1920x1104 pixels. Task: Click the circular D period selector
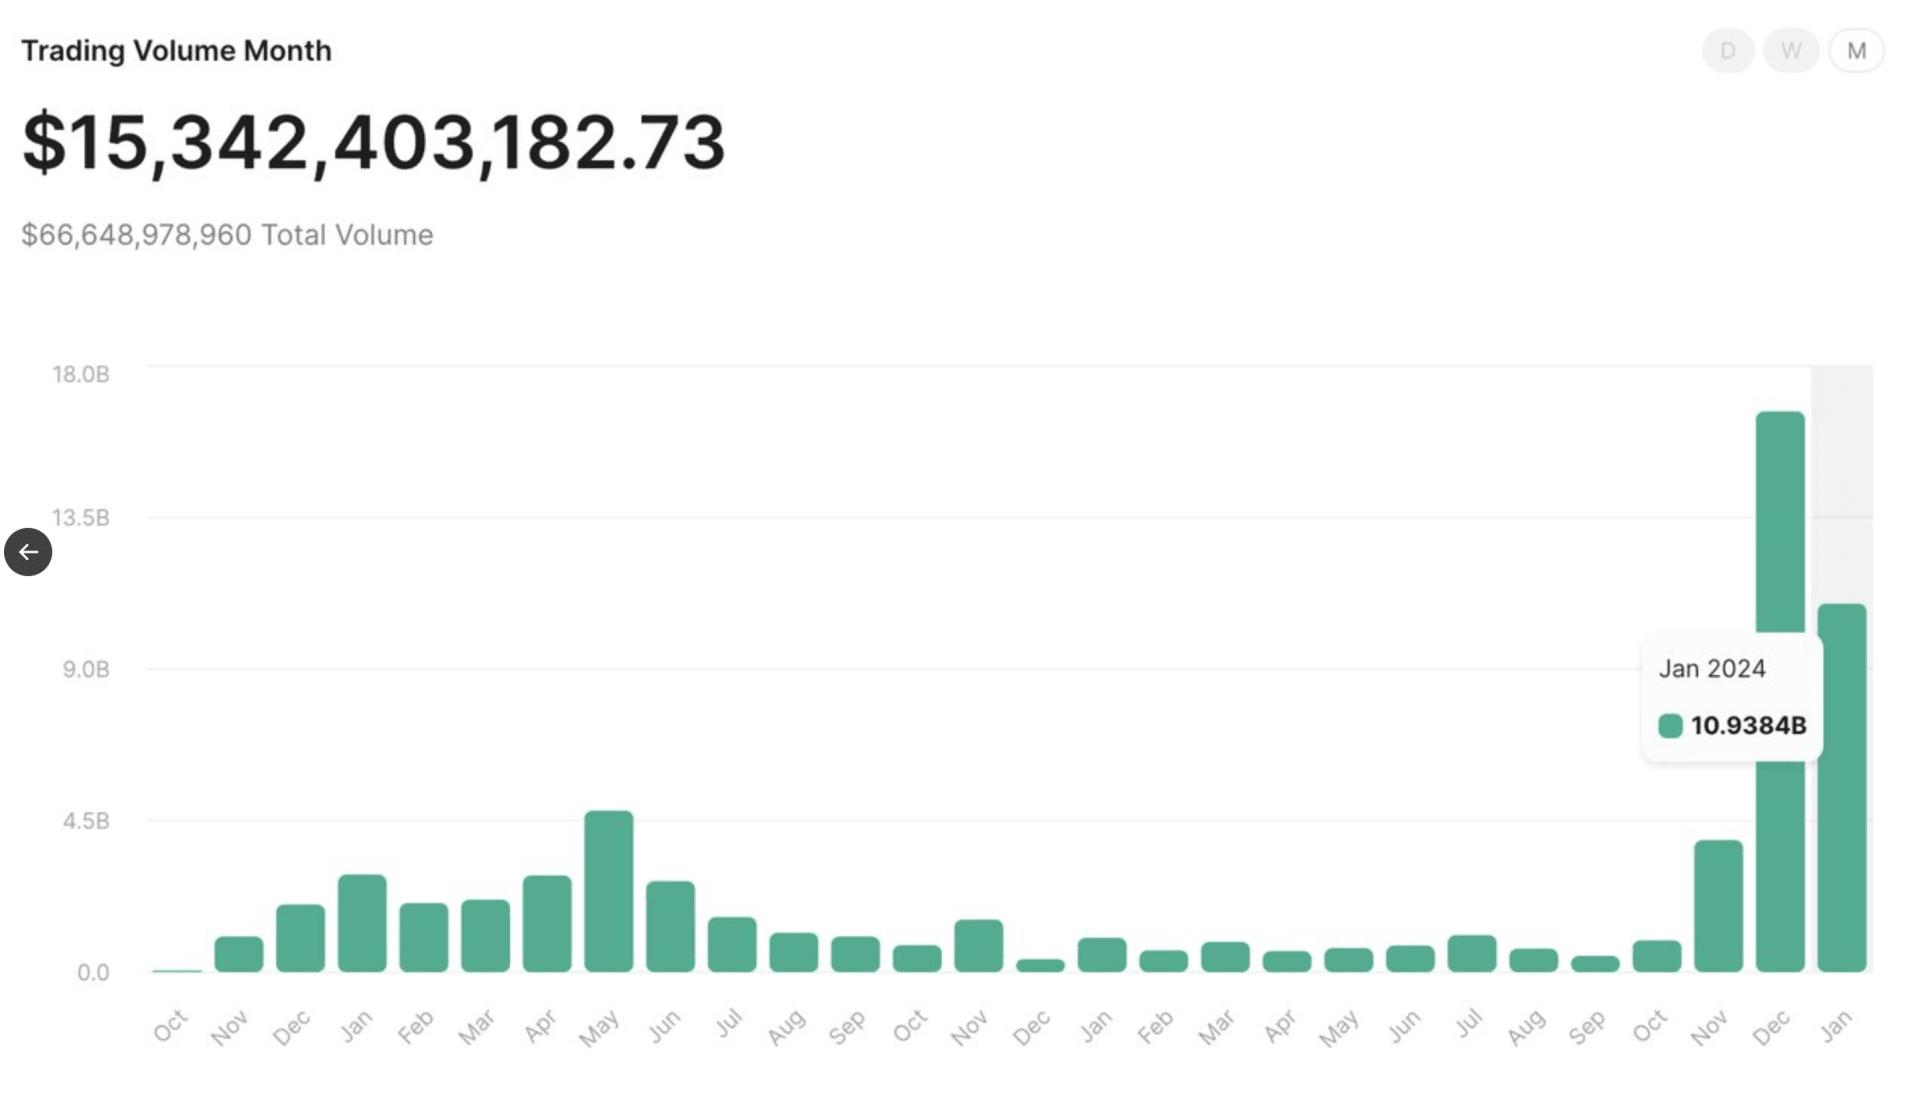click(x=1729, y=50)
